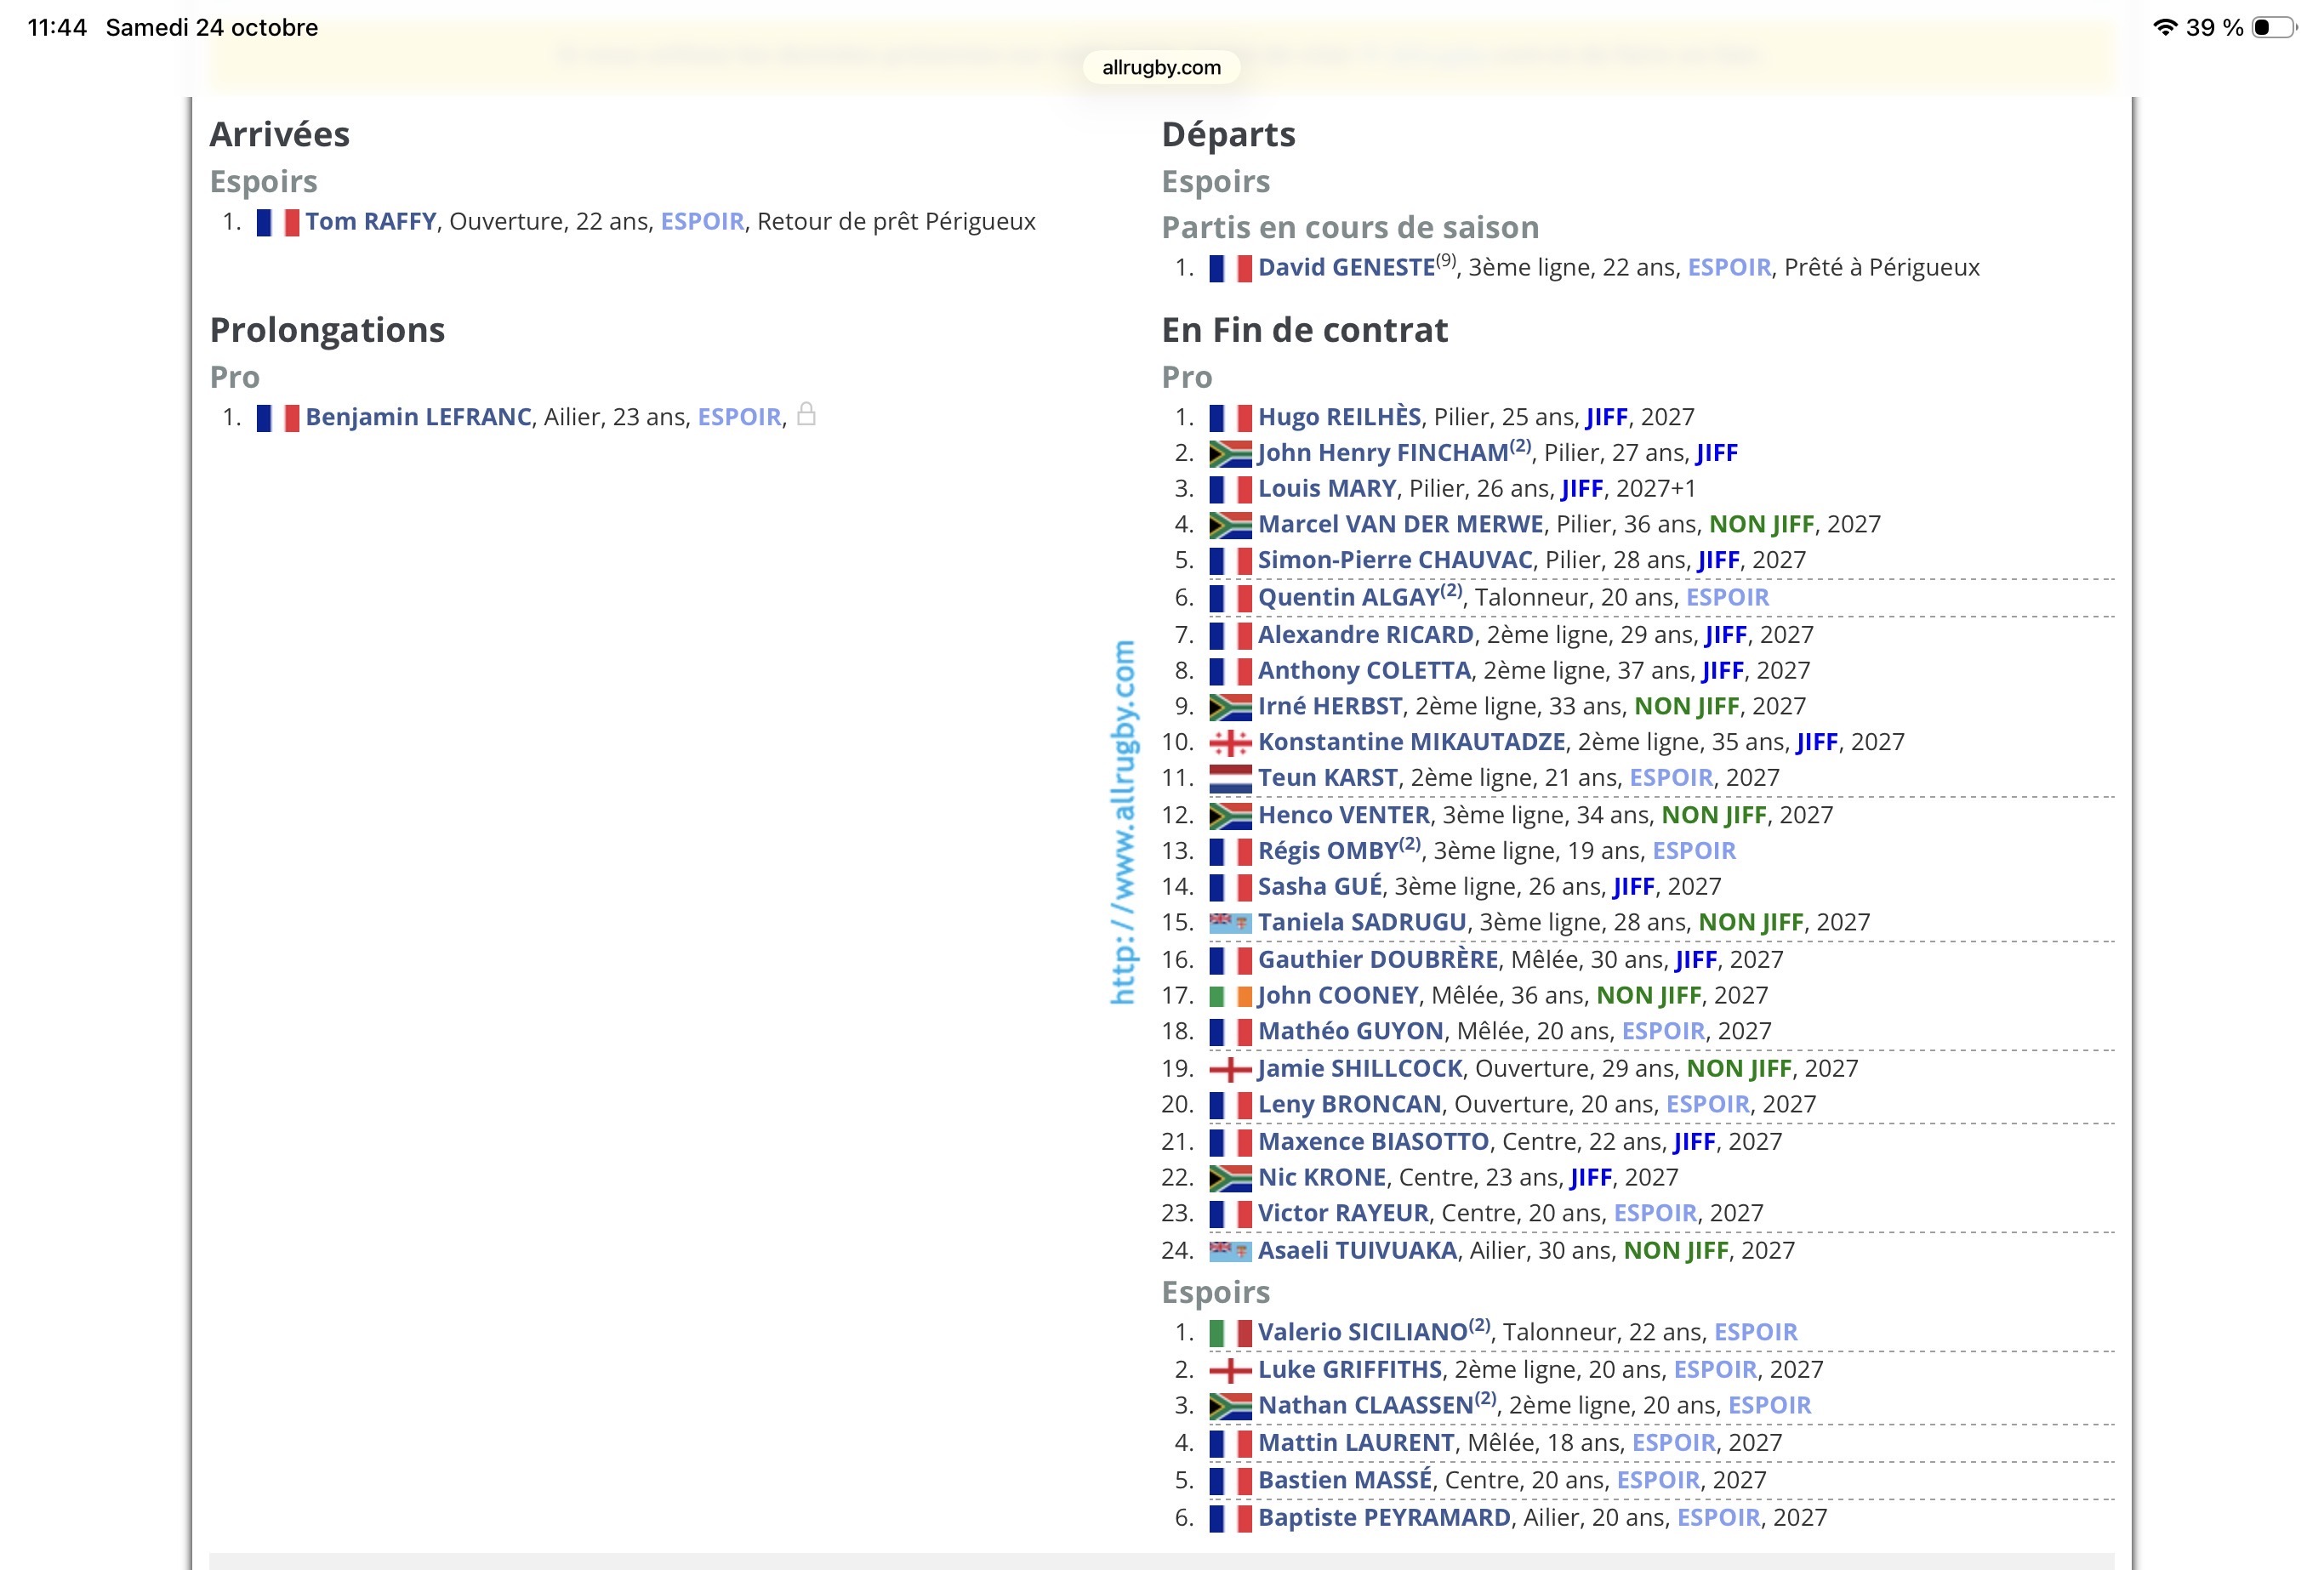Click the Sasha GUÉ link

click(1320, 887)
